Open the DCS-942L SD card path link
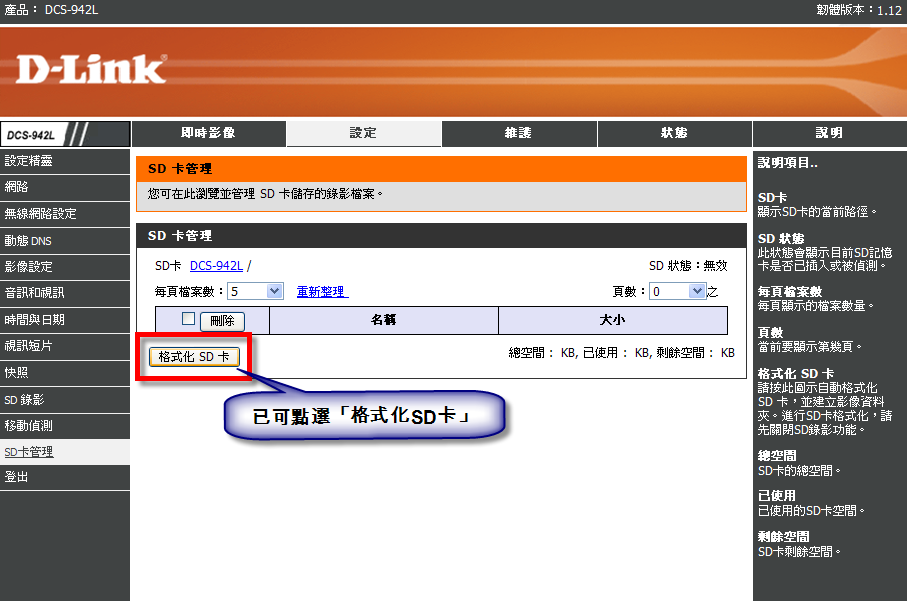This screenshot has height=601, width=907. click(216, 266)
